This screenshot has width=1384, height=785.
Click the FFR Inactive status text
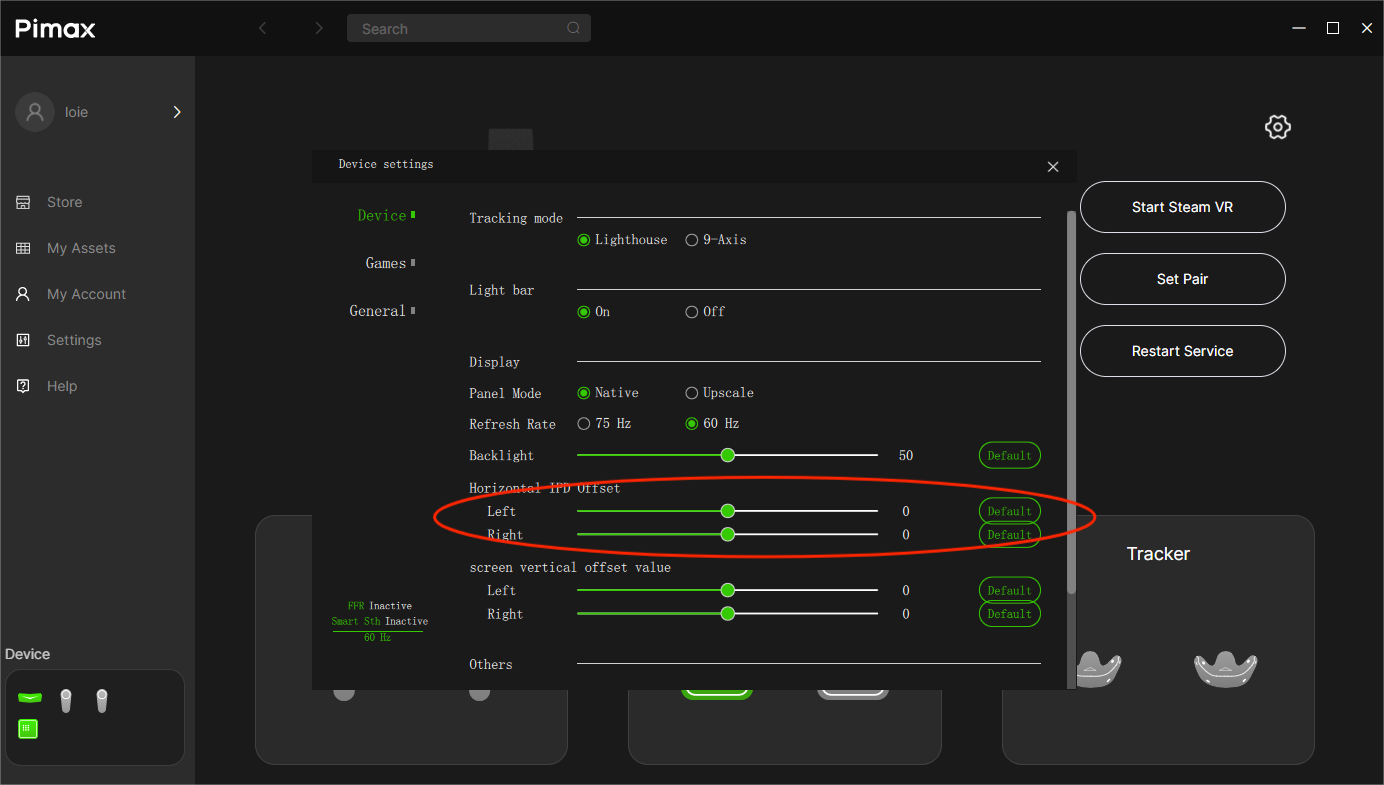point(379,606)
